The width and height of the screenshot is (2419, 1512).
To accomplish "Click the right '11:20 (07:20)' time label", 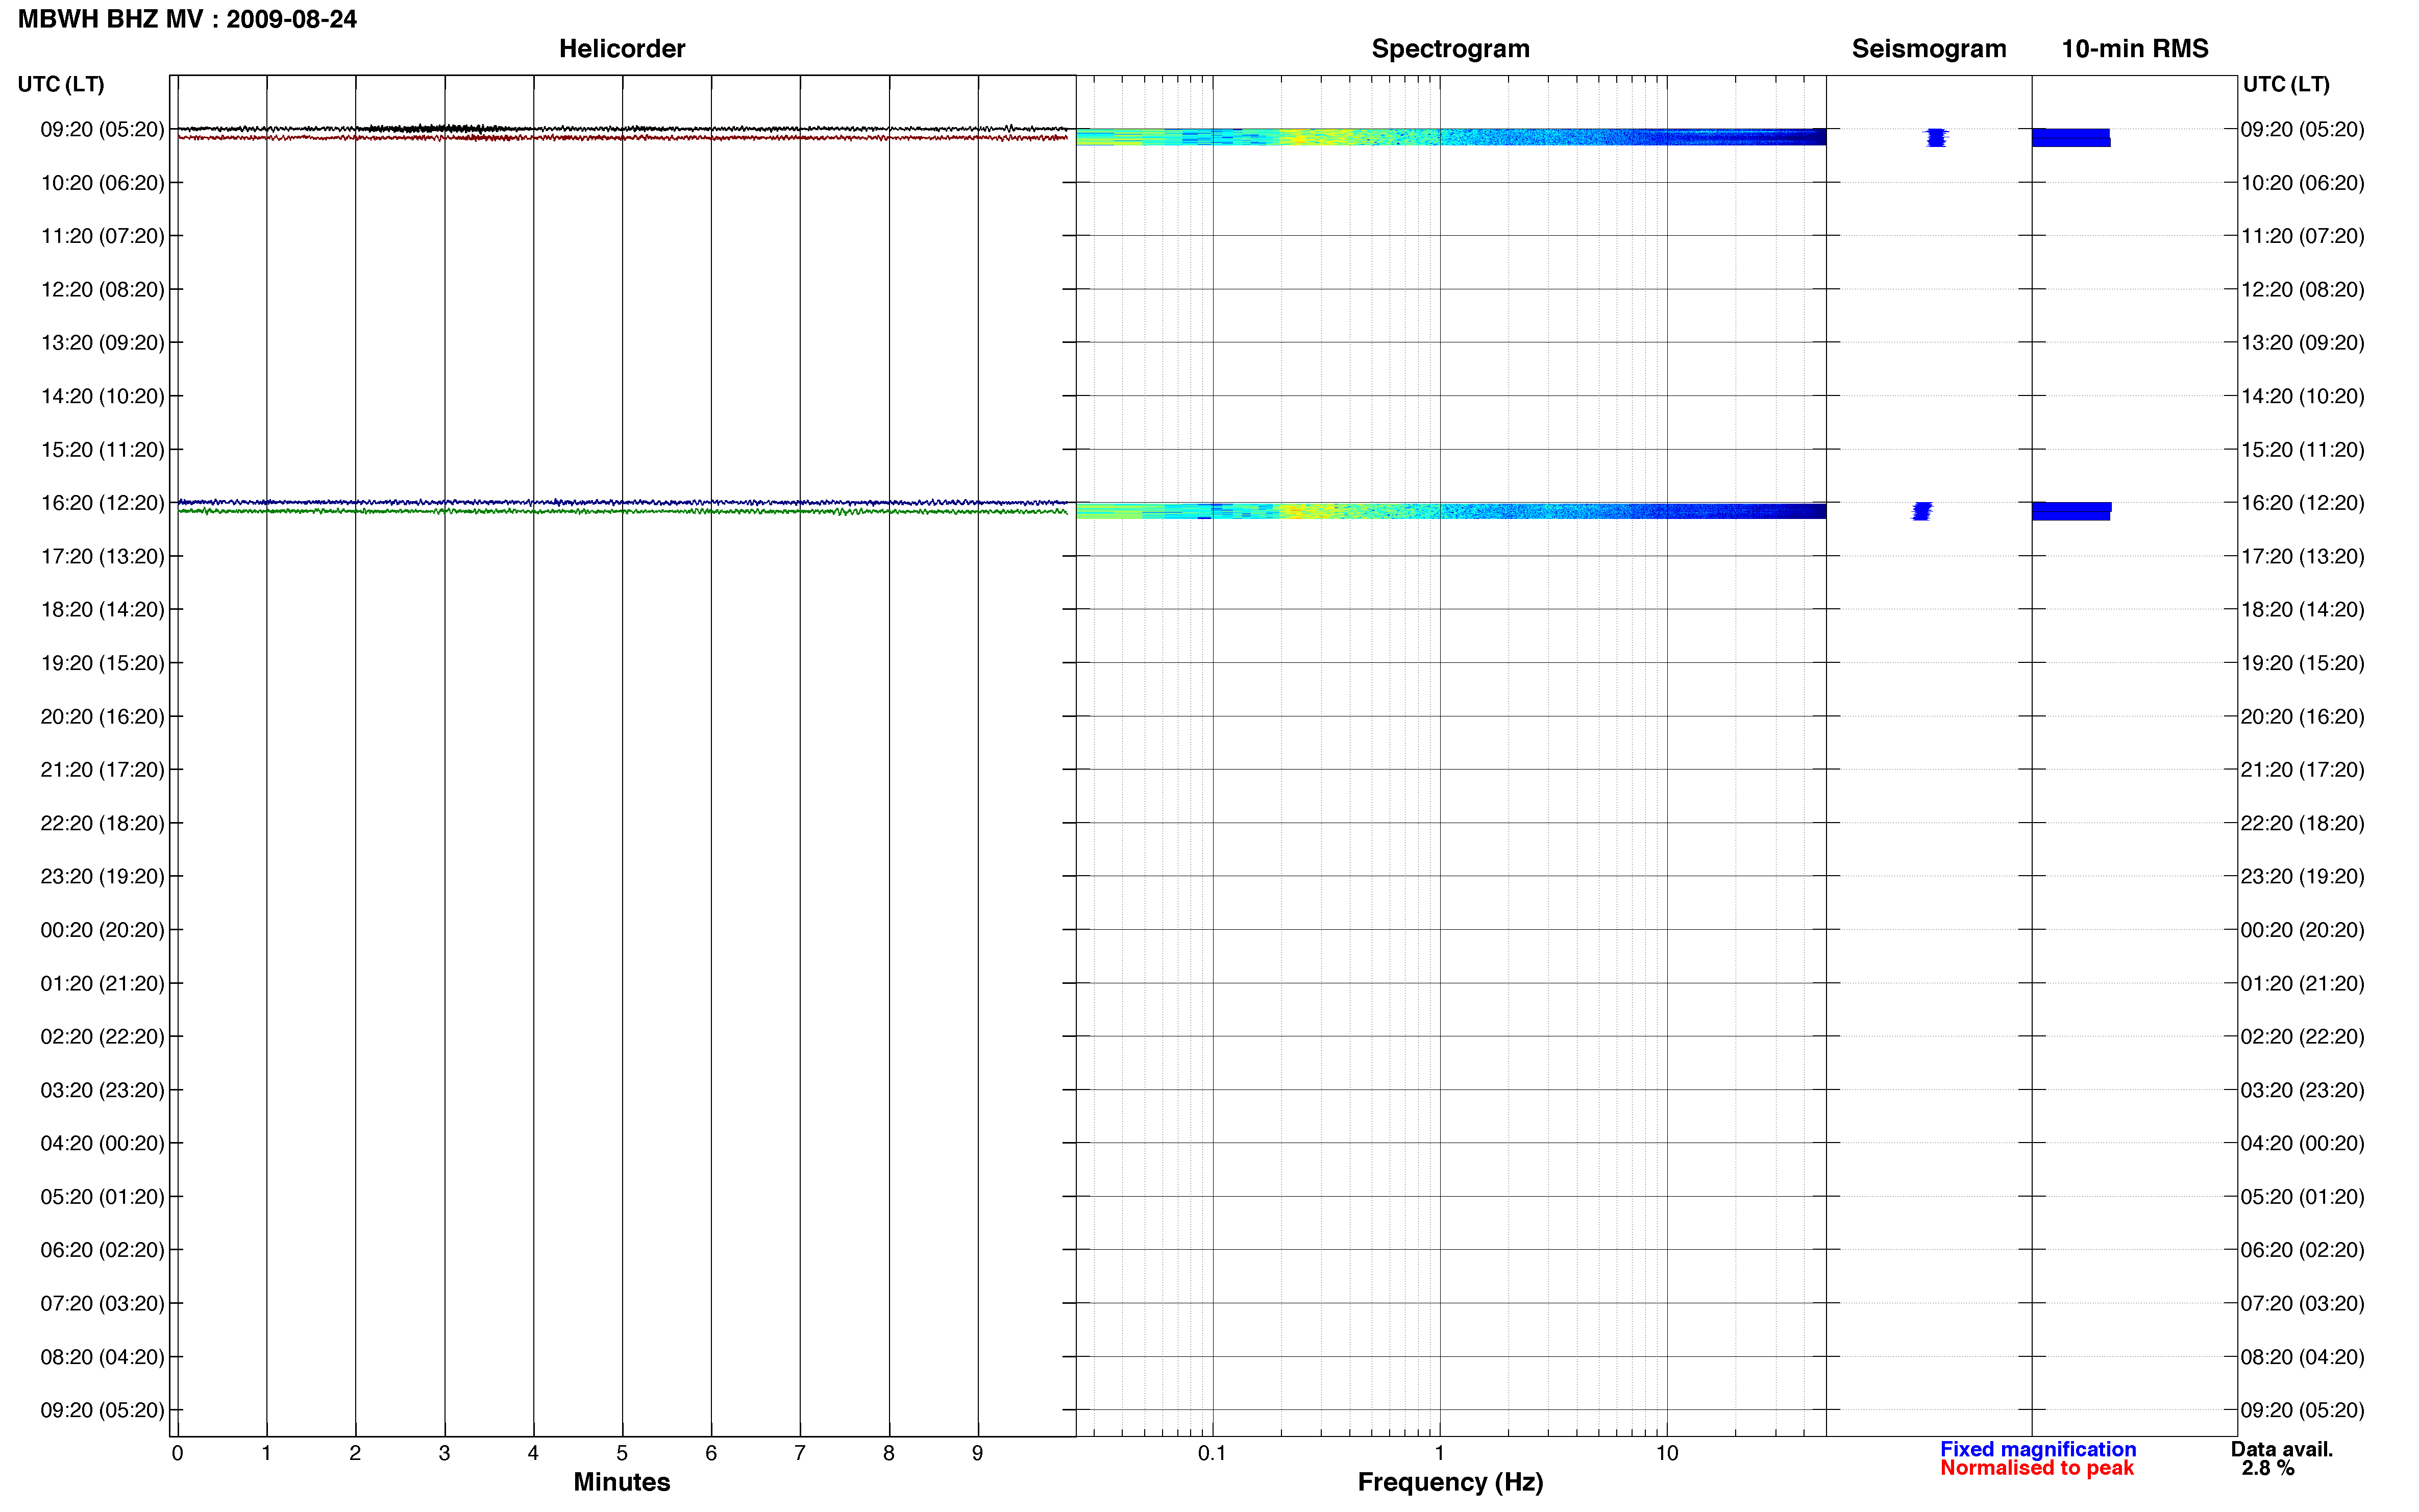I will coord(2302,236).
